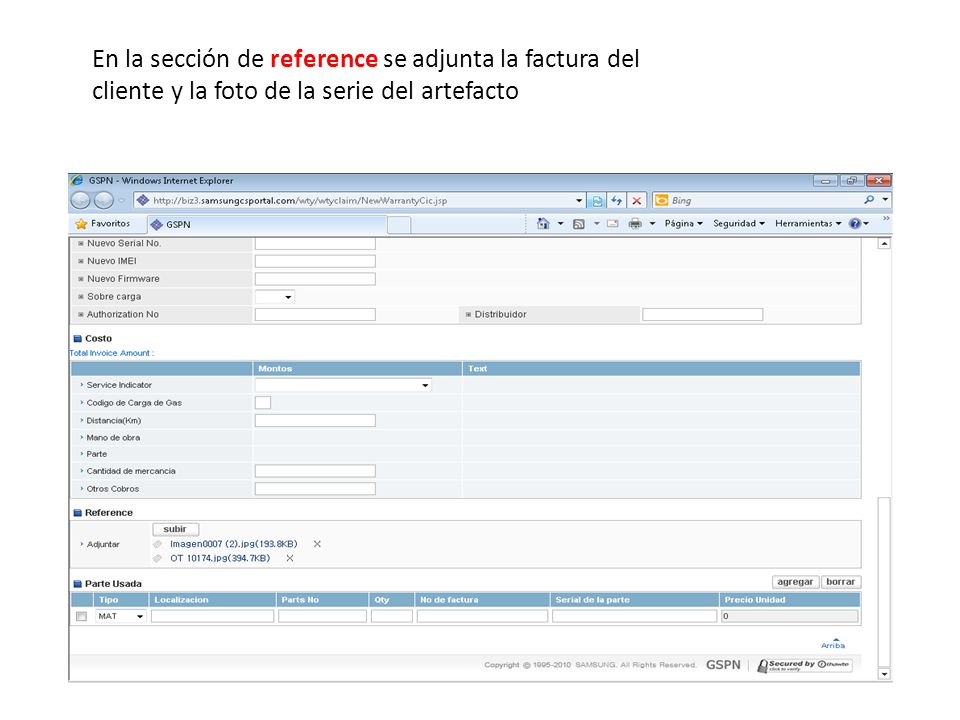Click the Nuevo IMEI field
The image size is (960, 720).
point(315,261)
